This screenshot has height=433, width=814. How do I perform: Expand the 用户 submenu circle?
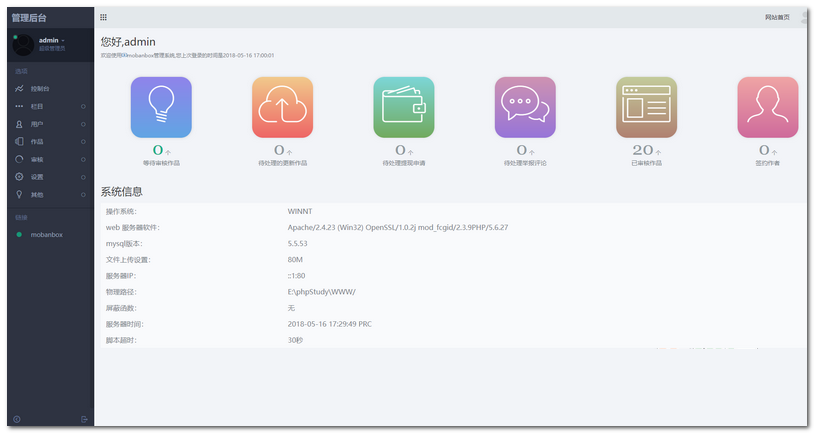pos(83,124)
